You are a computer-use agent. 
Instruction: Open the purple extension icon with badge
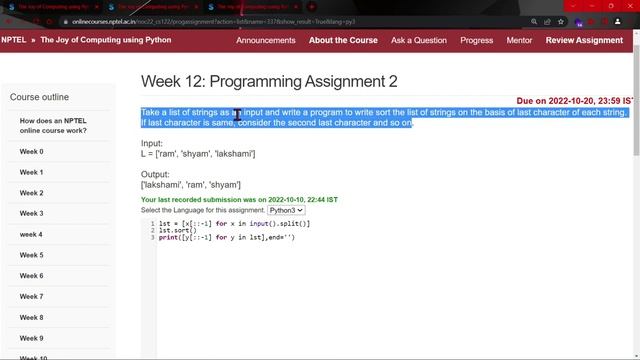(x=578, y=22)
